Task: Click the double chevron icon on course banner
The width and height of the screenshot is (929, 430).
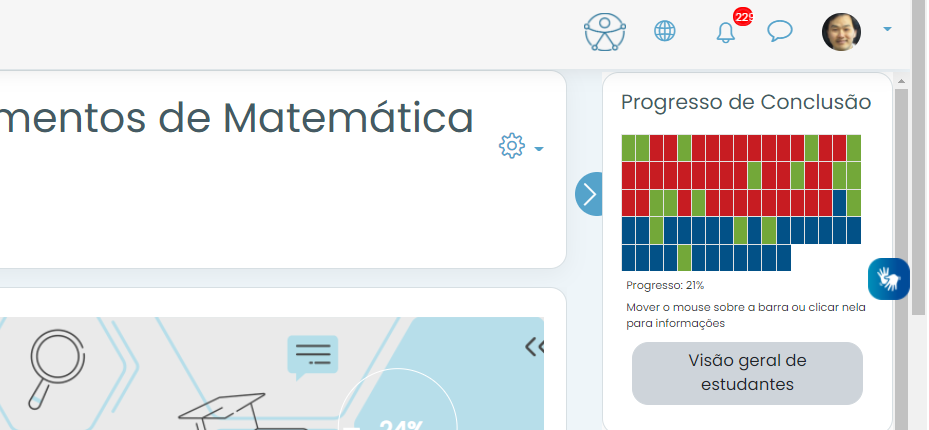Action: (x=534, y=347)
